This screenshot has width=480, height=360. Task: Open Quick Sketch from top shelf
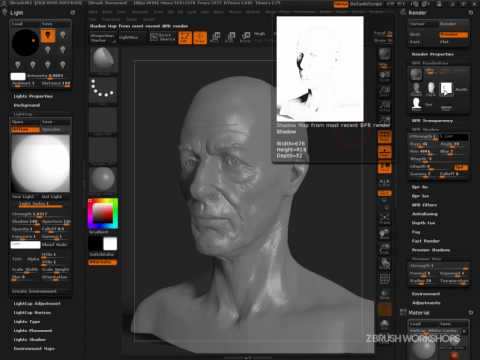[163, 37]
